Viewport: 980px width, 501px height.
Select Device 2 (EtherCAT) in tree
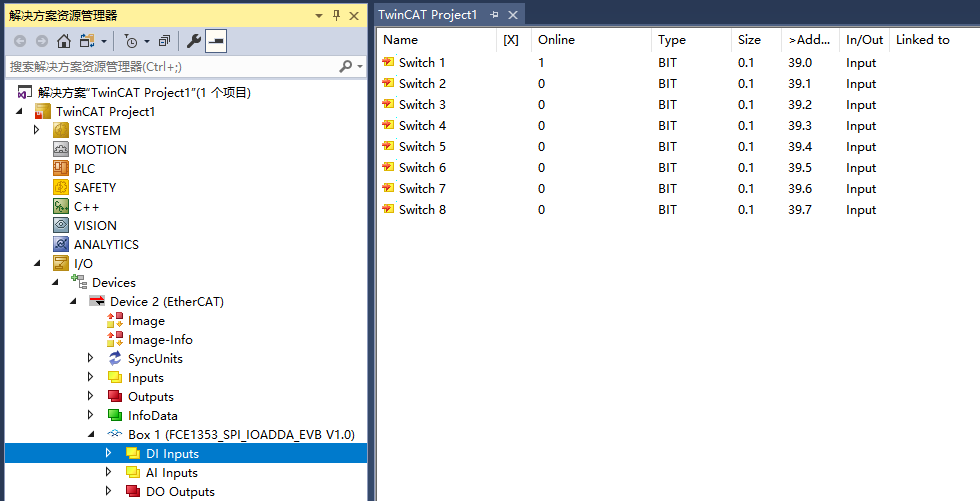tap(167, 302)
